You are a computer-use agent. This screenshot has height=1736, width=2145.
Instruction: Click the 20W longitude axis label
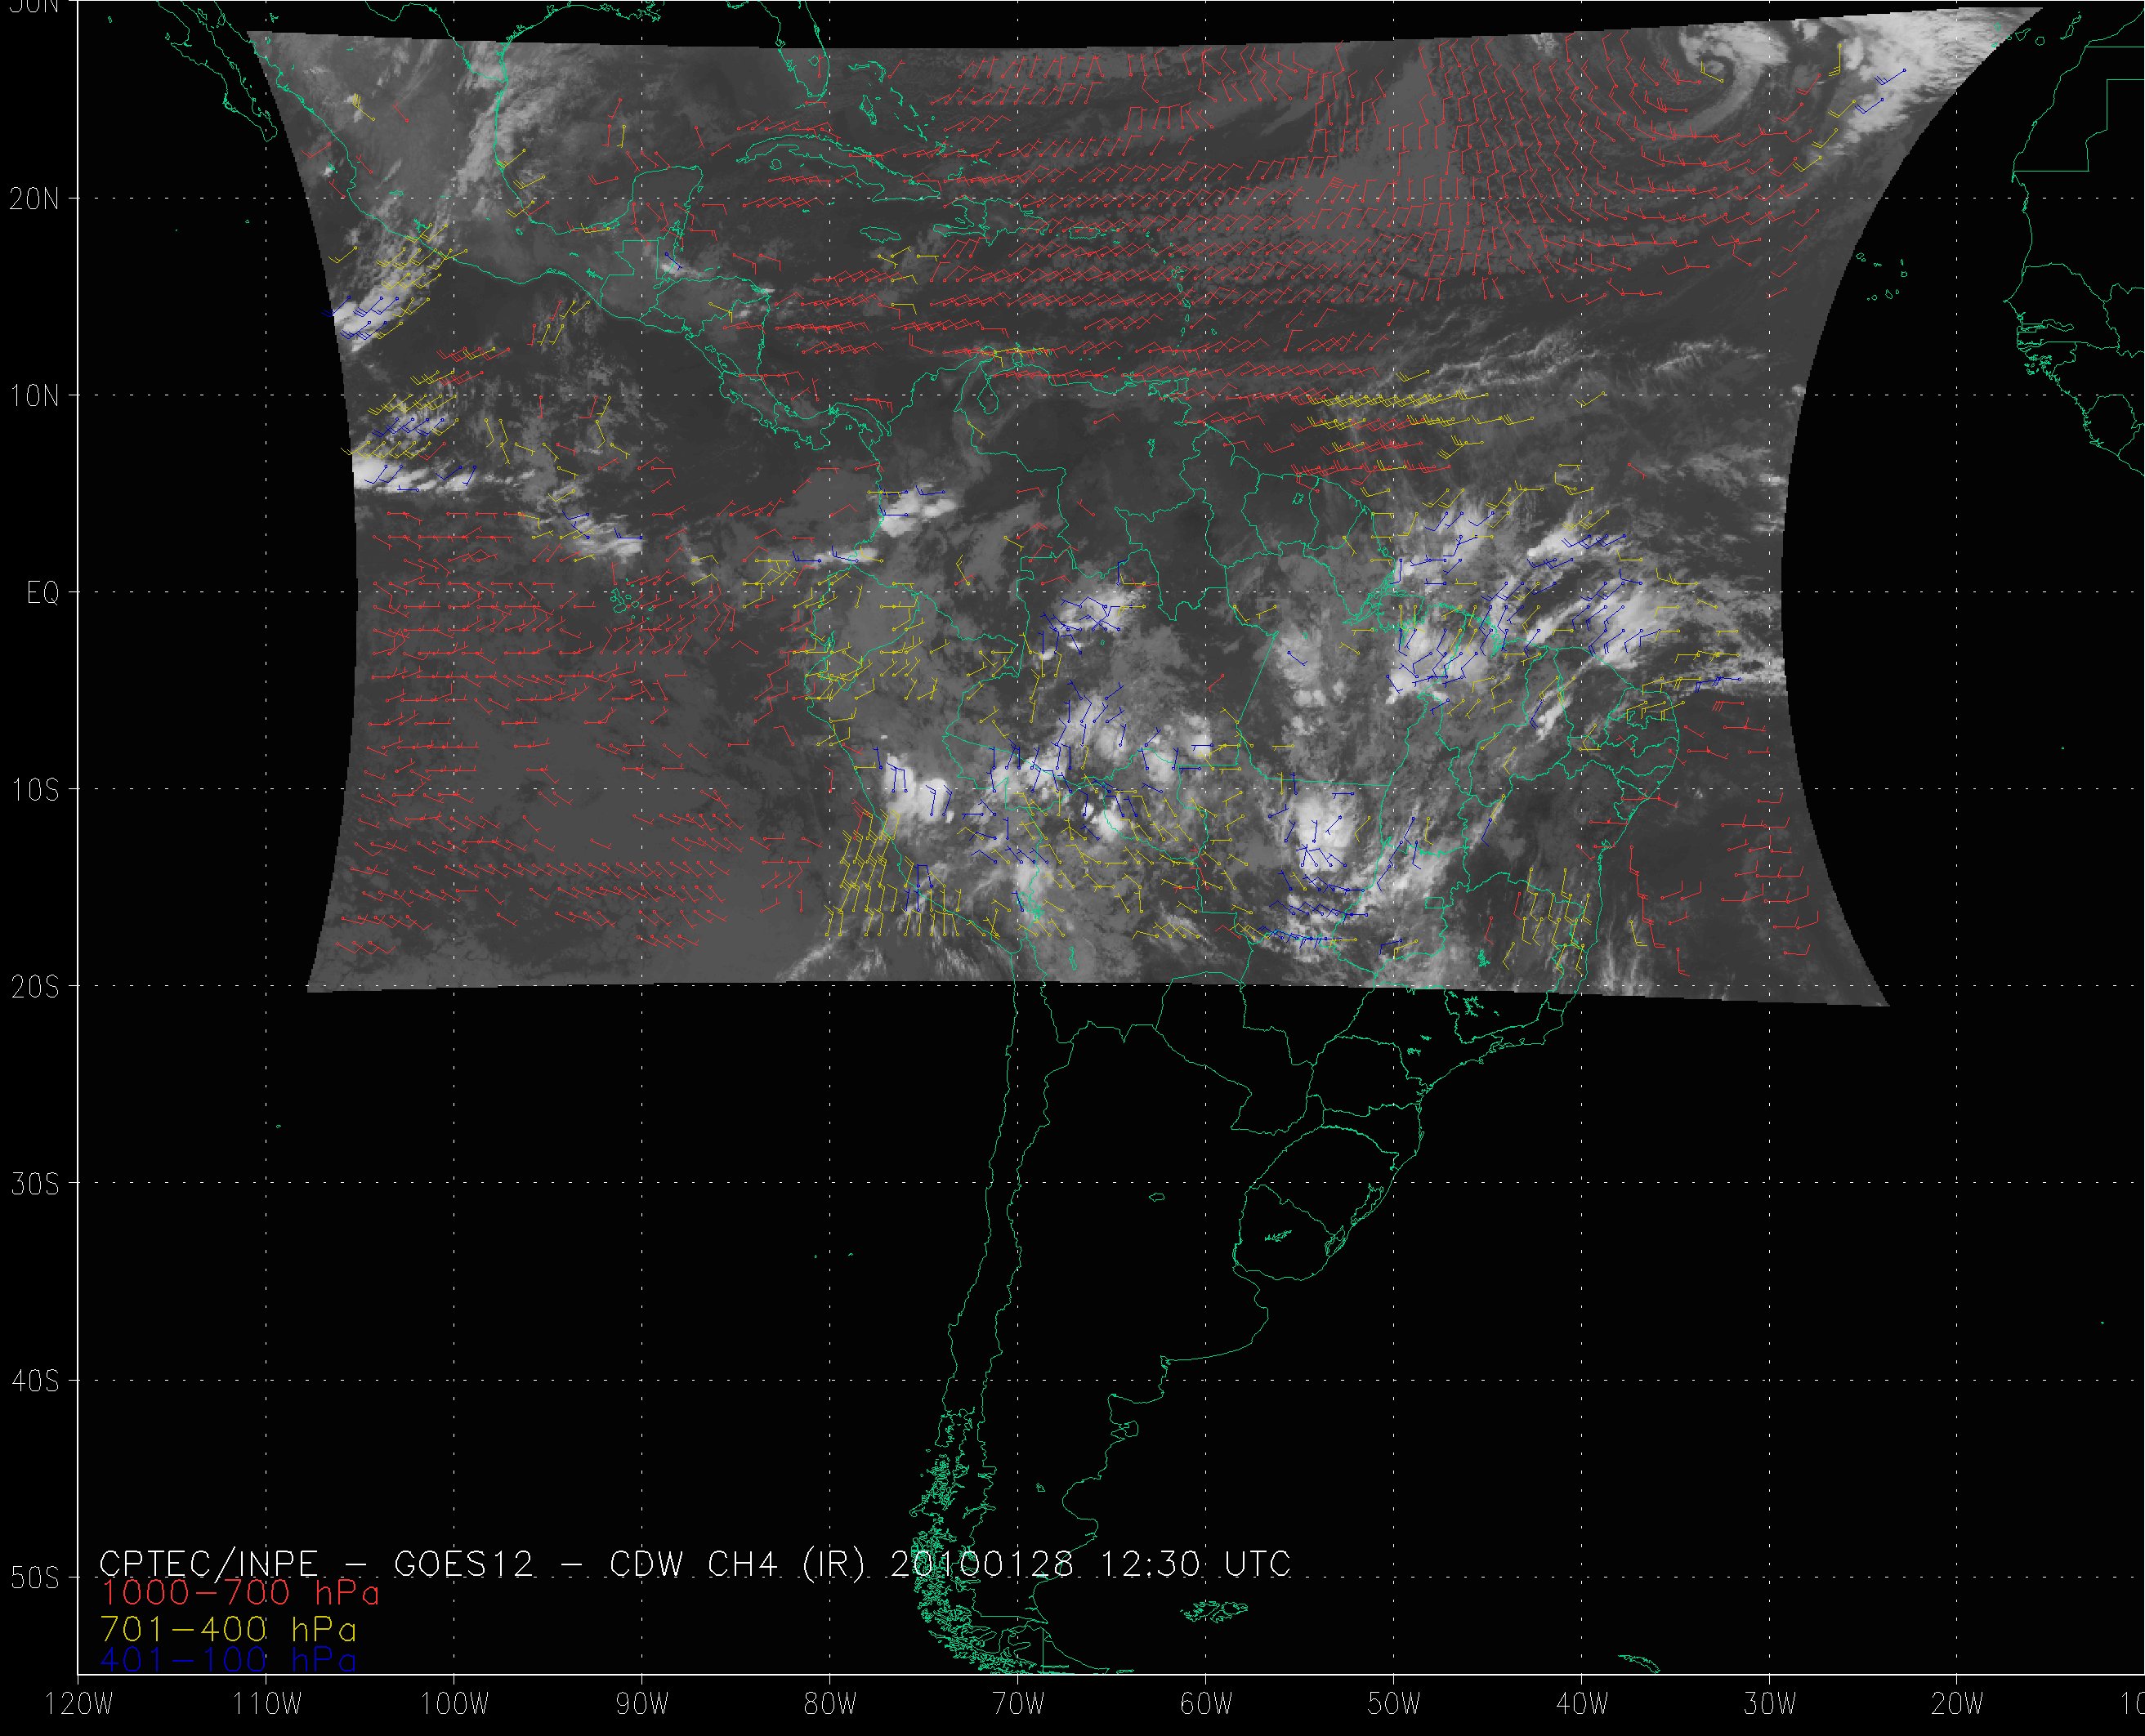click(1958, 1705)
